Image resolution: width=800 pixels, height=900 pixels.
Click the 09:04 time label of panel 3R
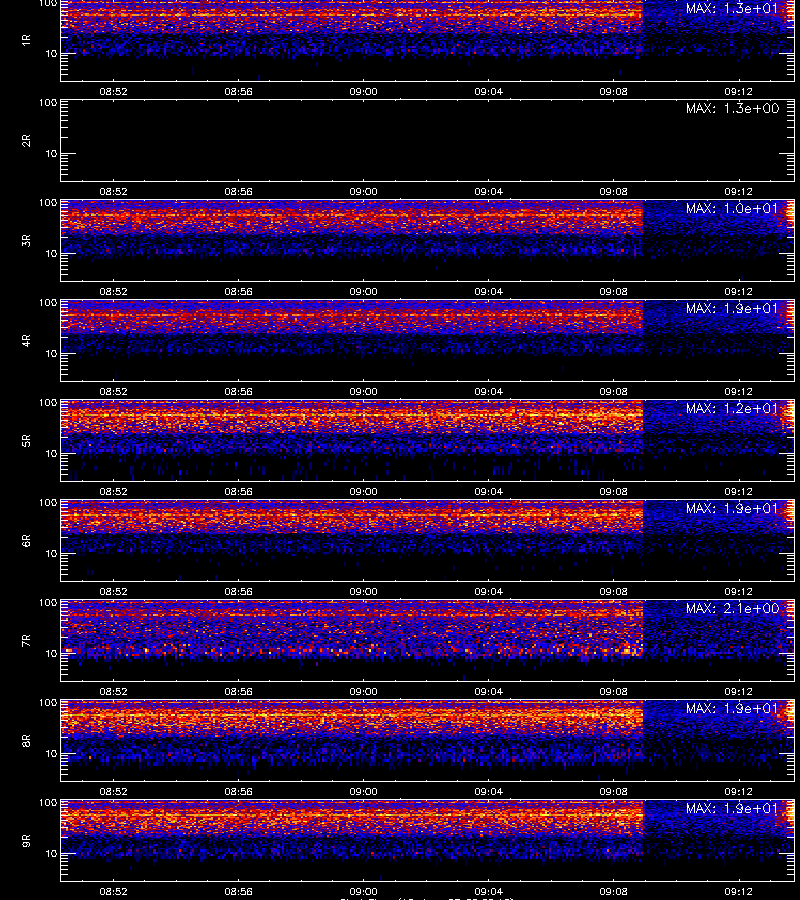tap(488, 292)
